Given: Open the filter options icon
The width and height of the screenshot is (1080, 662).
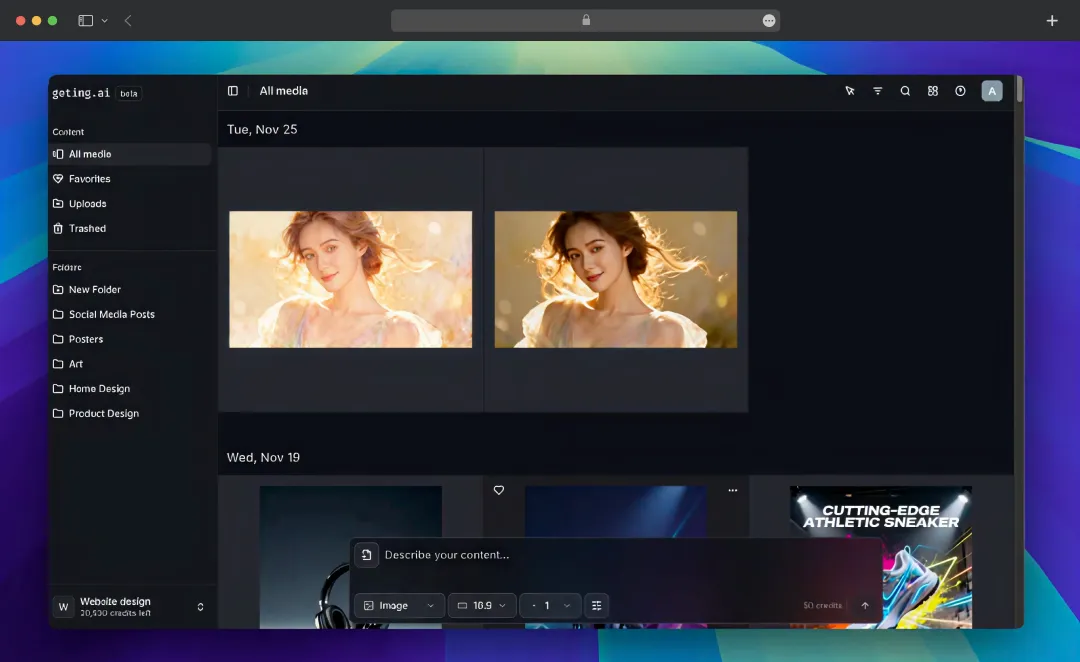Looking at the screenshot, I should click(x=878, y=91).
